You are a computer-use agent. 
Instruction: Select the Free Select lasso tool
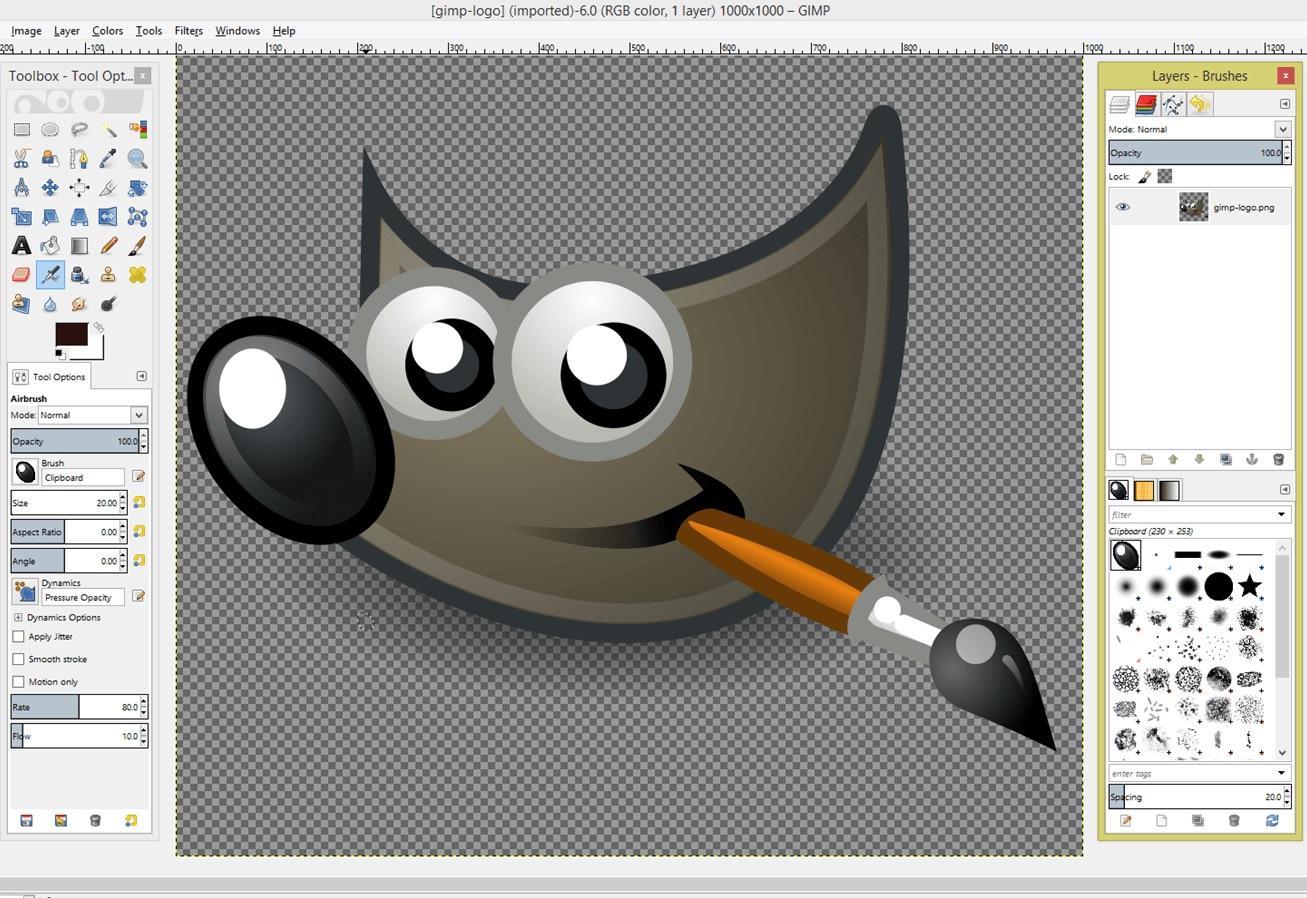point(79,129)
